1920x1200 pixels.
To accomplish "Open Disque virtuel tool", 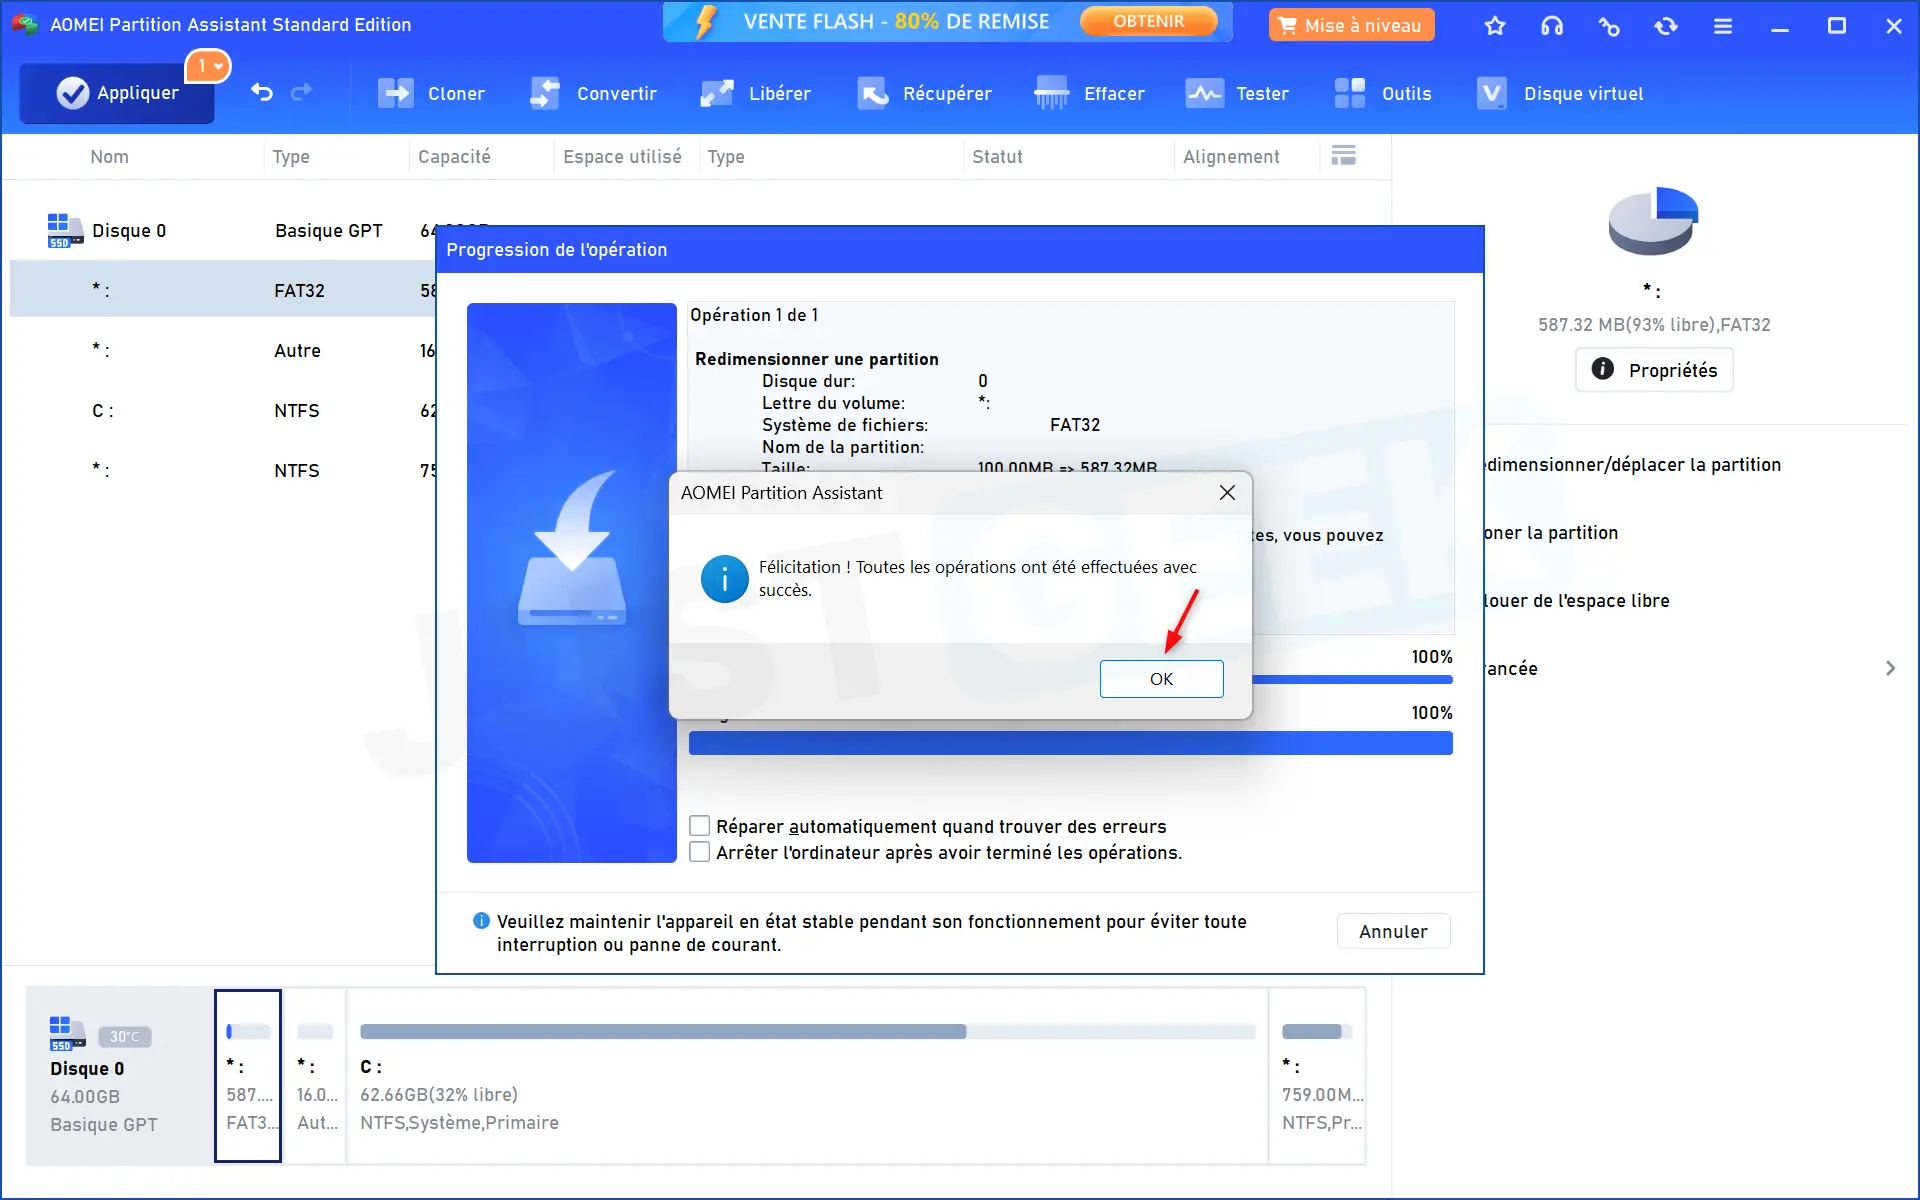I will (1560, 93).
